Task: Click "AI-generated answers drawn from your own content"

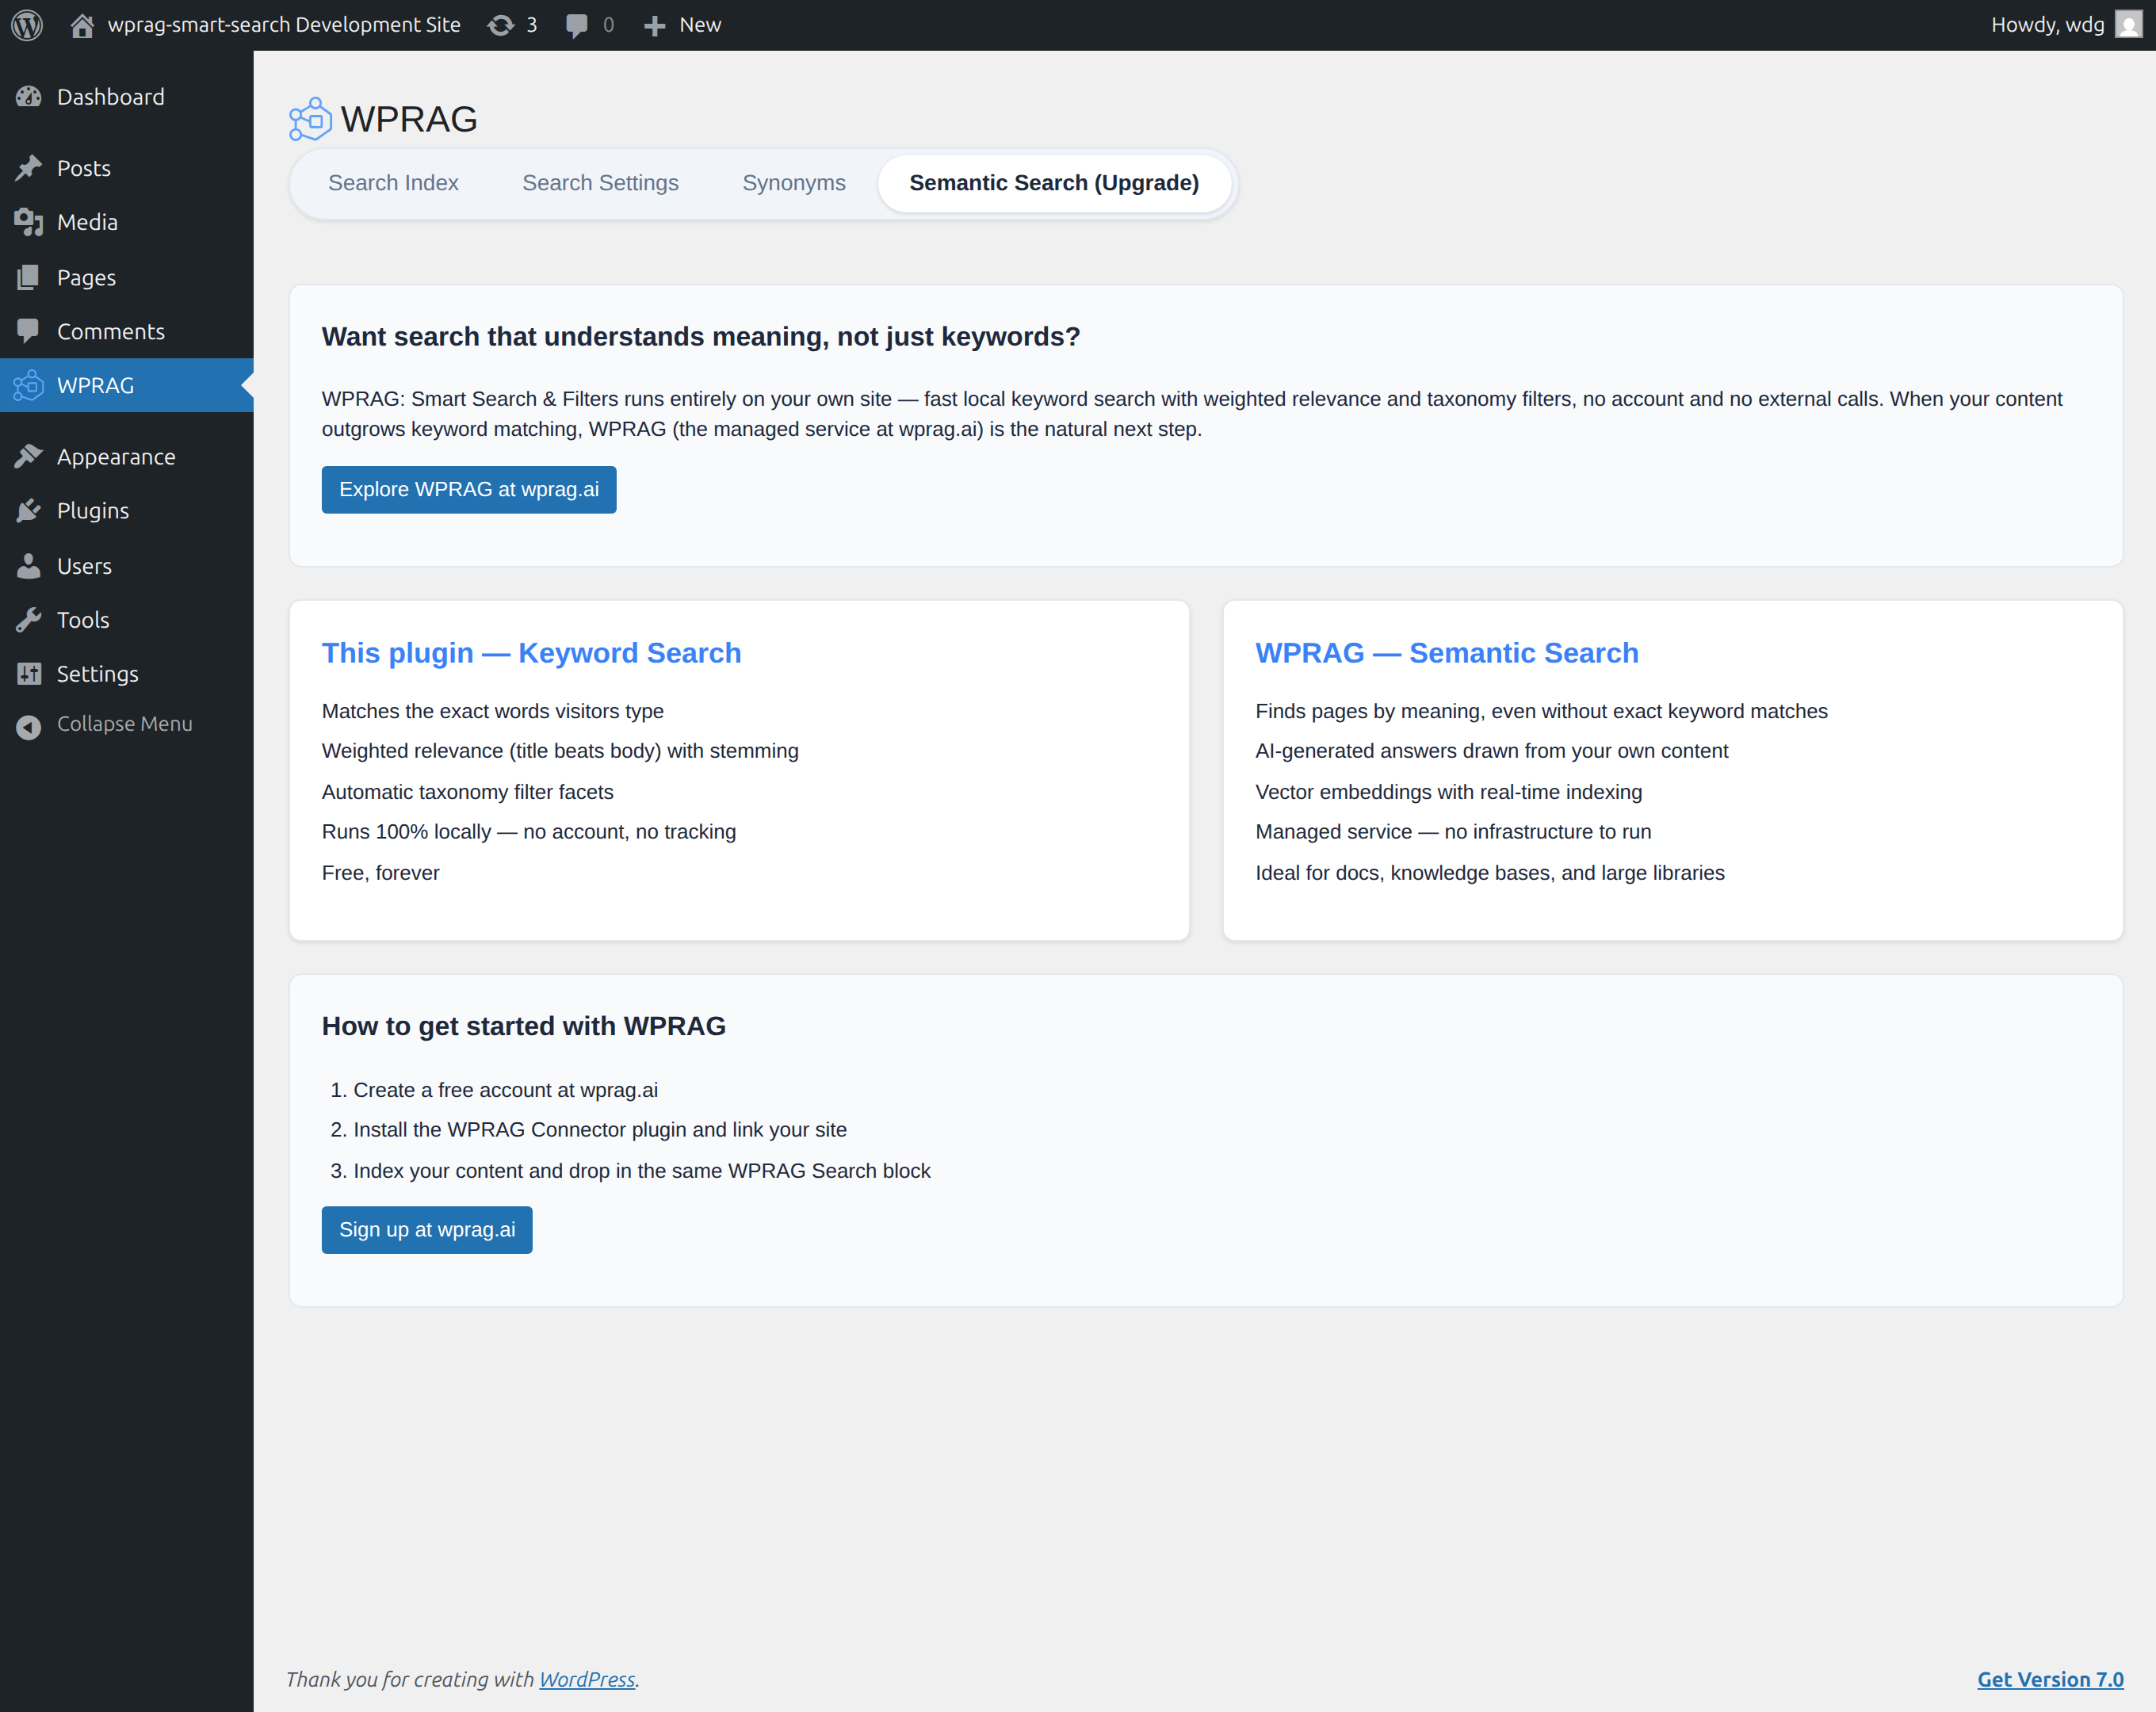Action: (1492, 751)
